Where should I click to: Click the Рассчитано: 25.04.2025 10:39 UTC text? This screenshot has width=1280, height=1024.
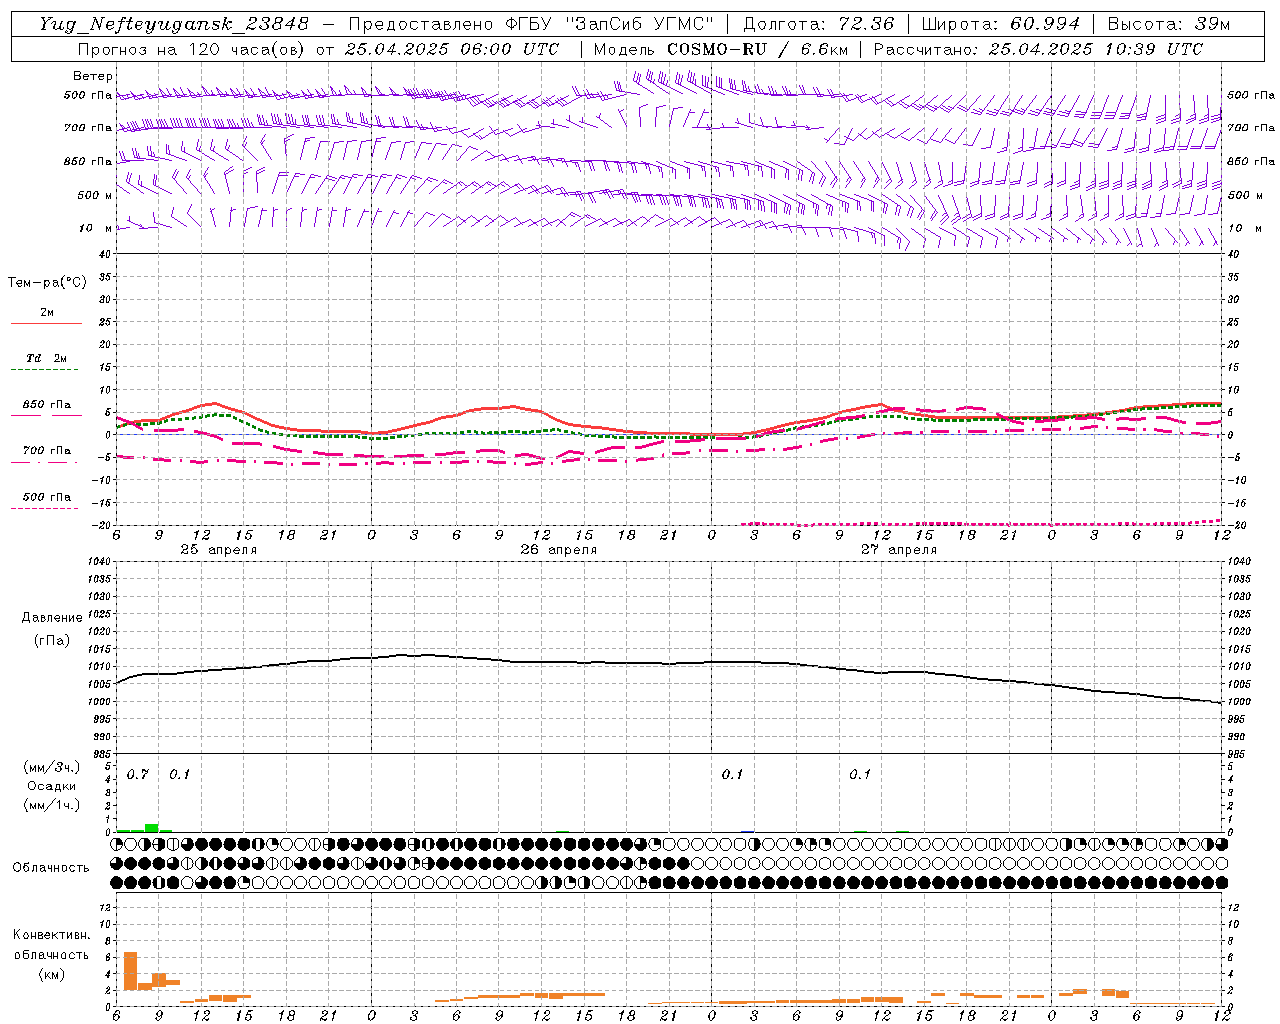click(x=1038, y=49)
